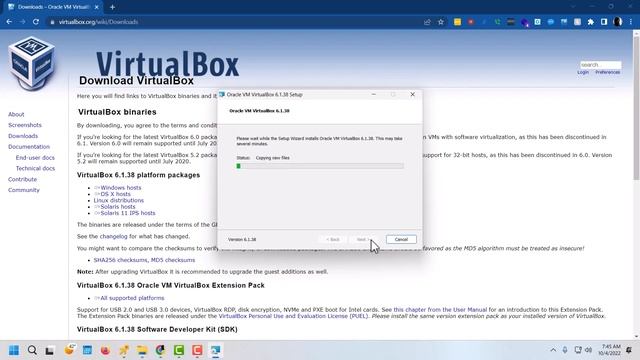Click the microphone tray icon
Screen dimensions: 640x360
point(565,350)
